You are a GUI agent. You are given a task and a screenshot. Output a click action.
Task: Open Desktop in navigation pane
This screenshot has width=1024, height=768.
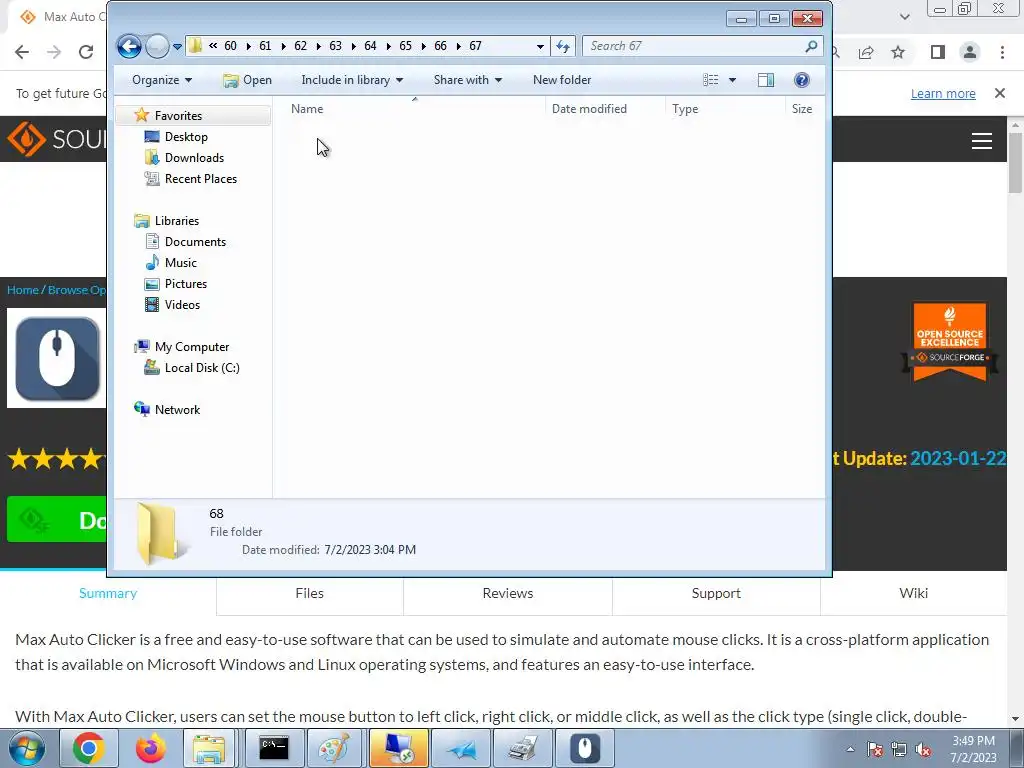point(186,136)
